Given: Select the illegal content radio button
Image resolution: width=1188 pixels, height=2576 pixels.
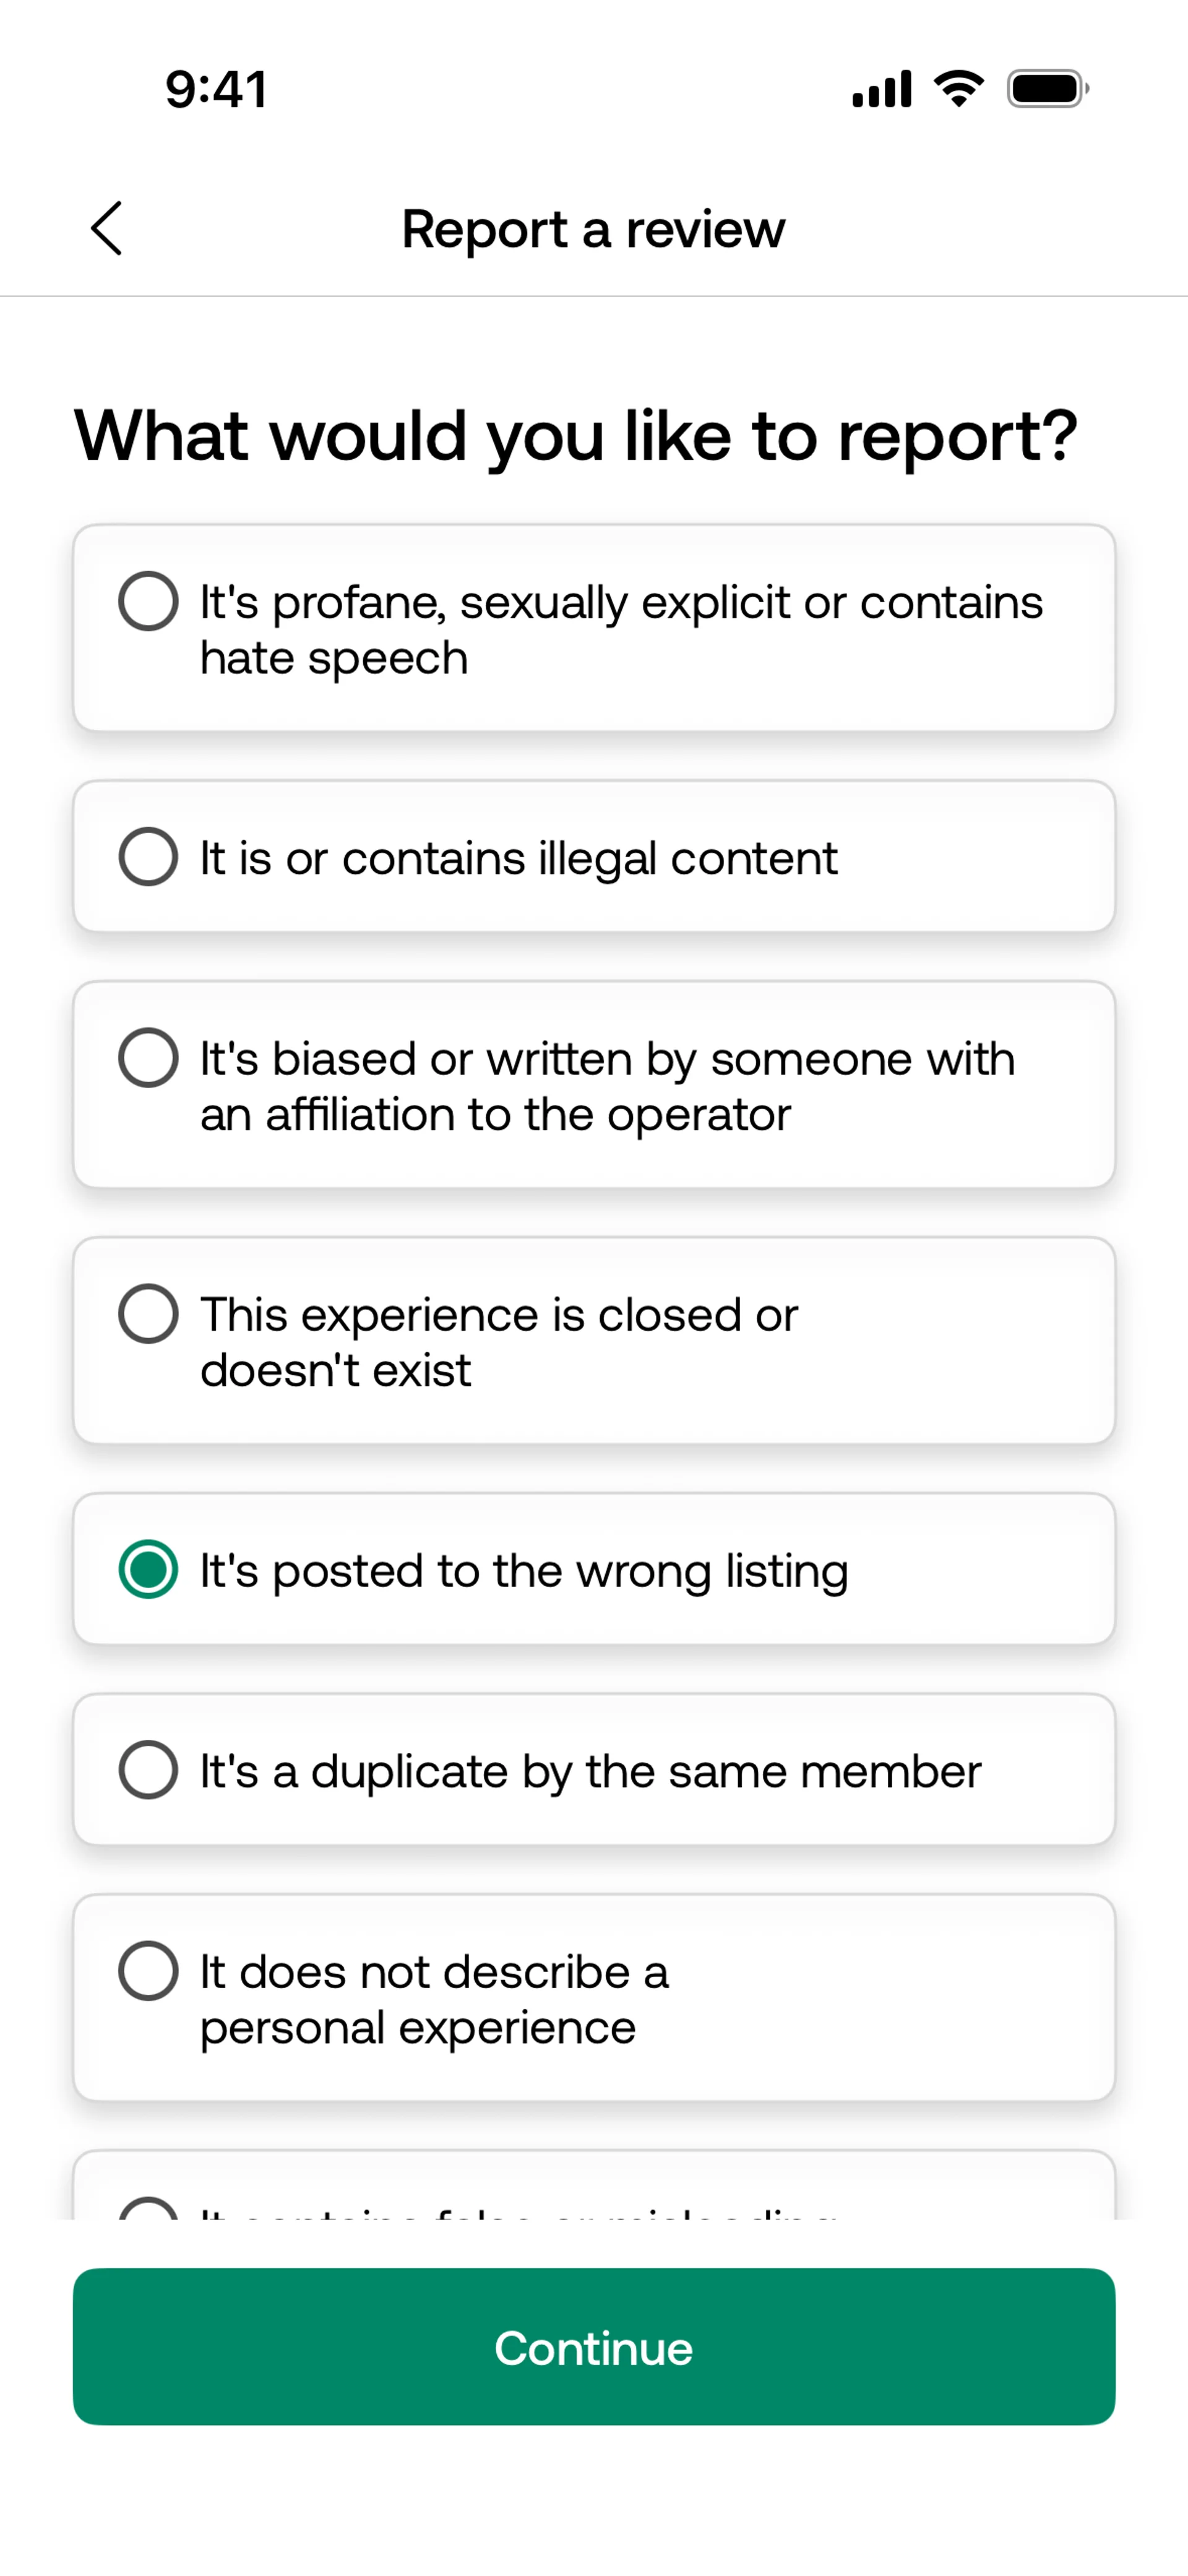Looking at the screenshot, I should 148,857.
